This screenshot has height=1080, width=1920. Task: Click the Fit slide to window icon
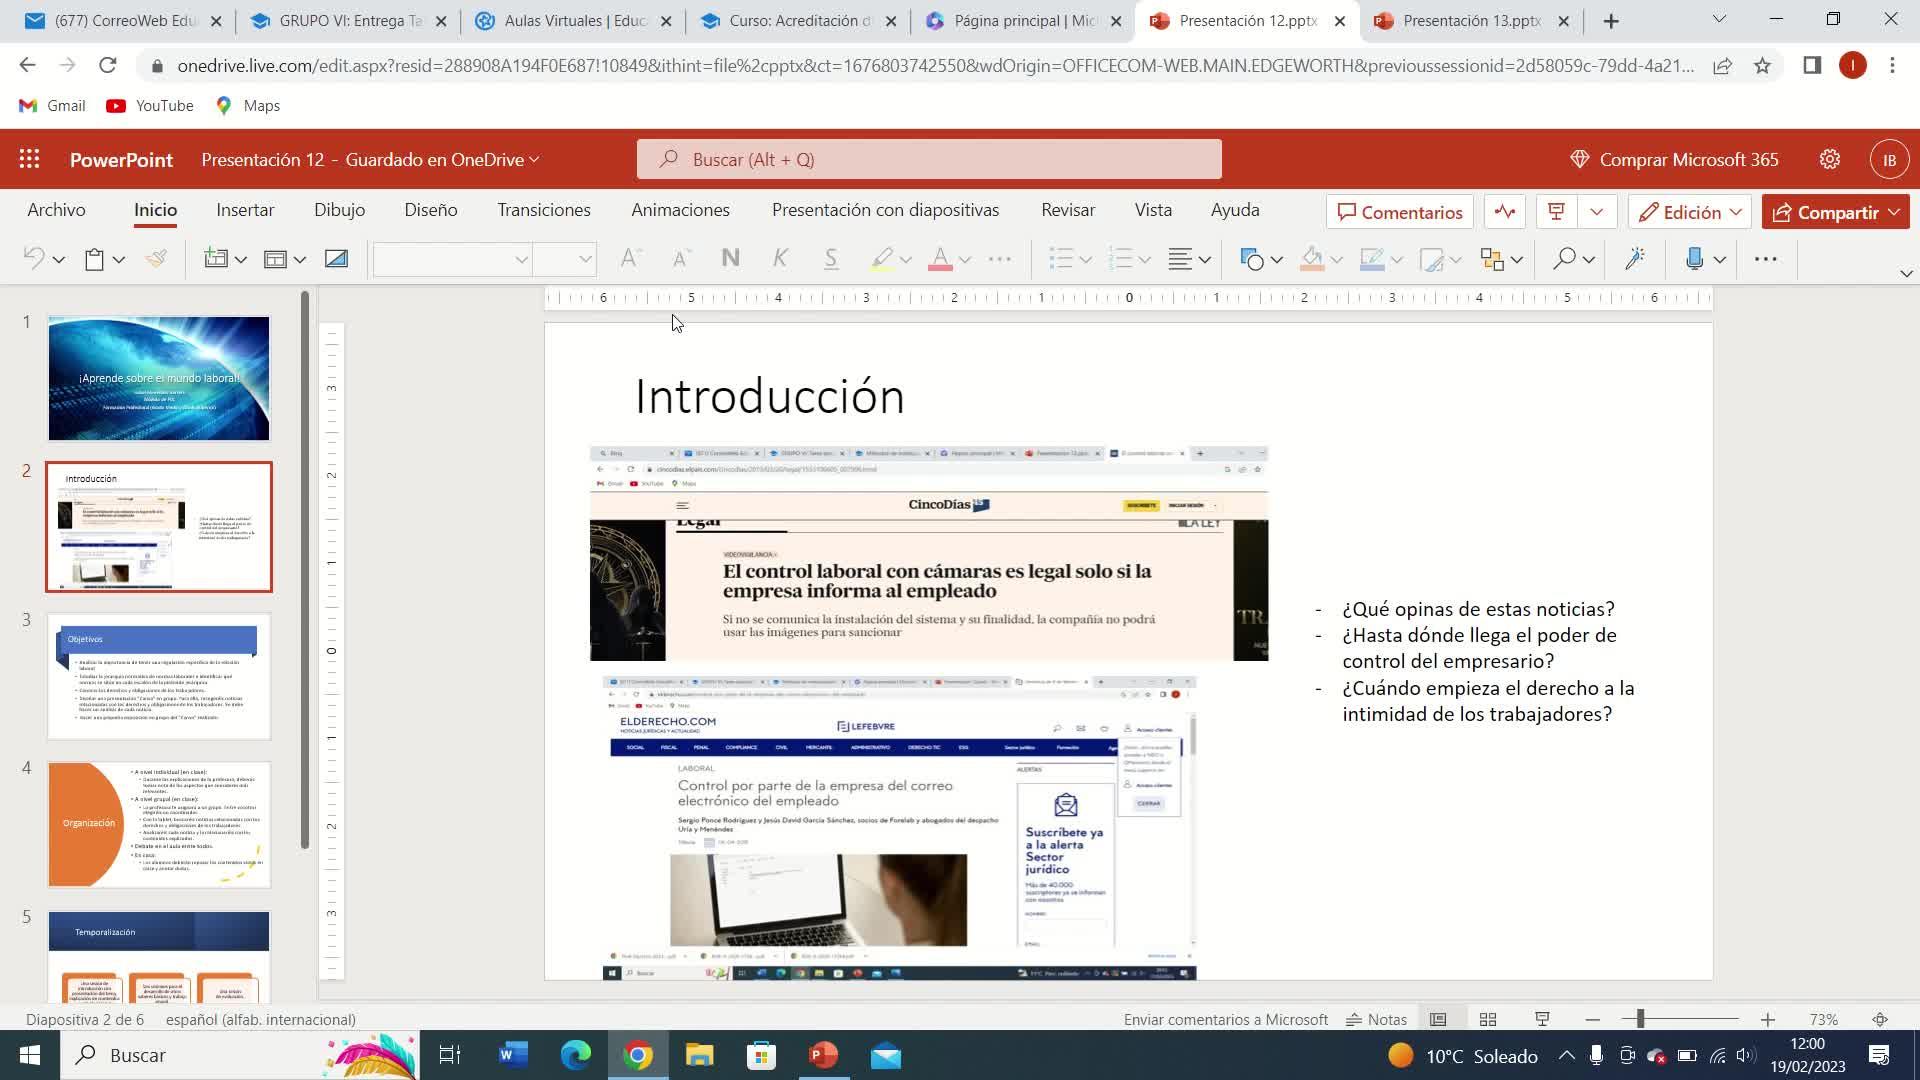(1880, 1019)
